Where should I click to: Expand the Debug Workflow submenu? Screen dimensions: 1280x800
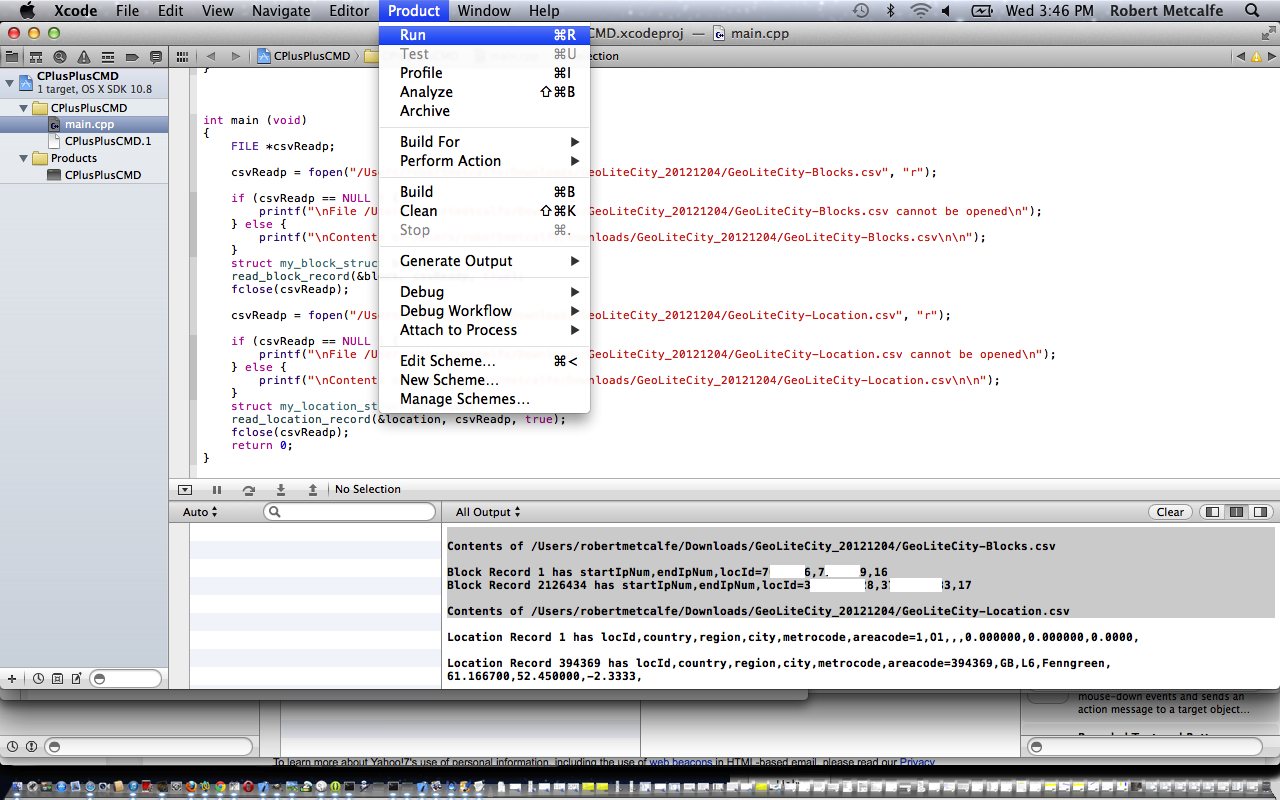485,311
